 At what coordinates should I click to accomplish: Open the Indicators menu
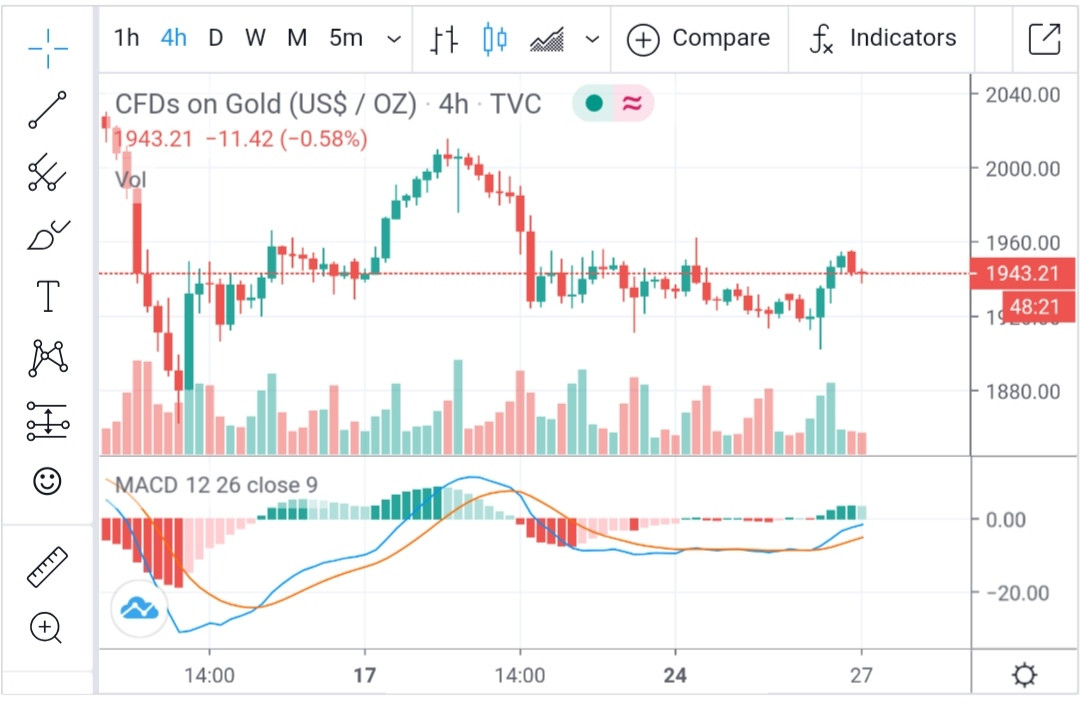click(882, 39)
